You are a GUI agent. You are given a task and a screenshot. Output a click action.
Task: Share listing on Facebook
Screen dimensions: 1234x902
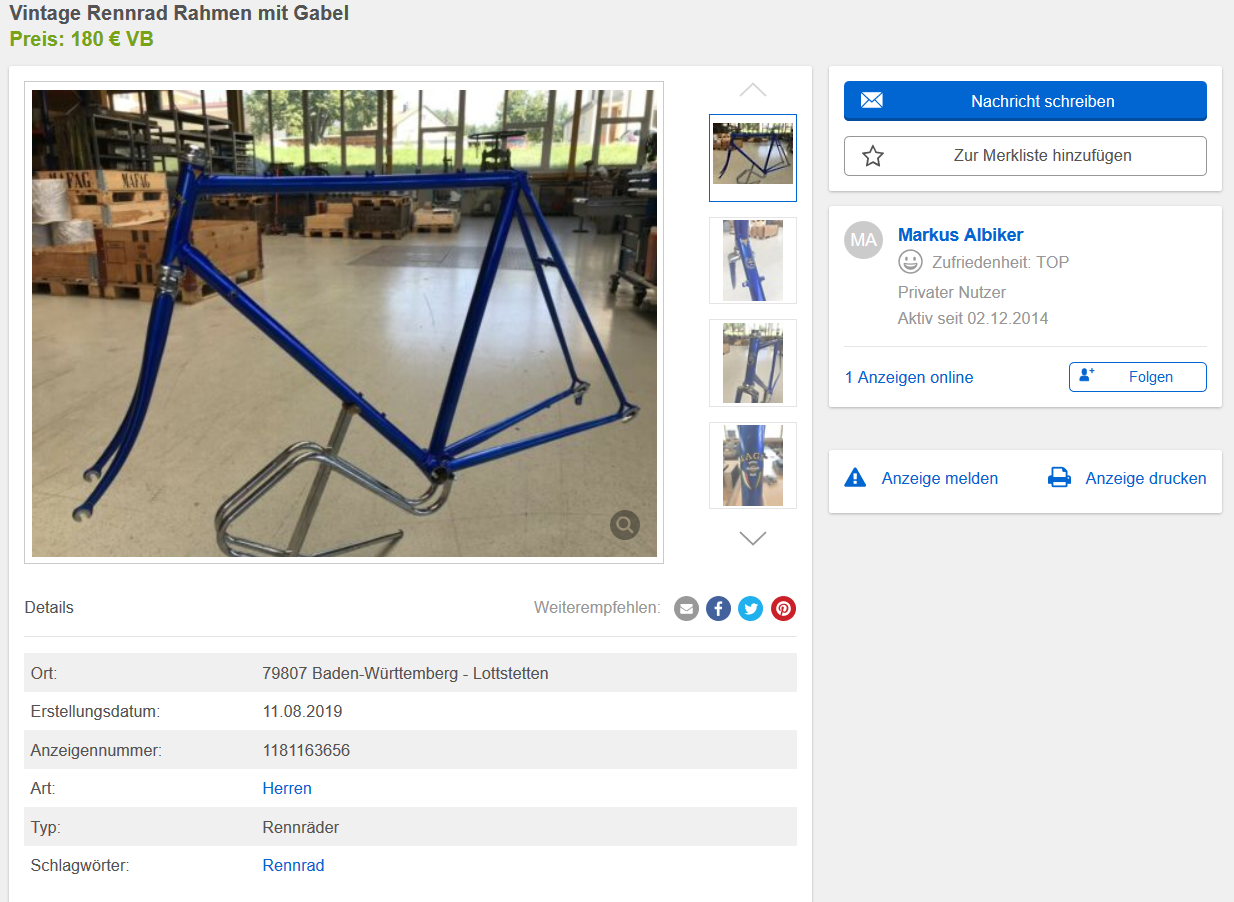click(x=718, y=608)
